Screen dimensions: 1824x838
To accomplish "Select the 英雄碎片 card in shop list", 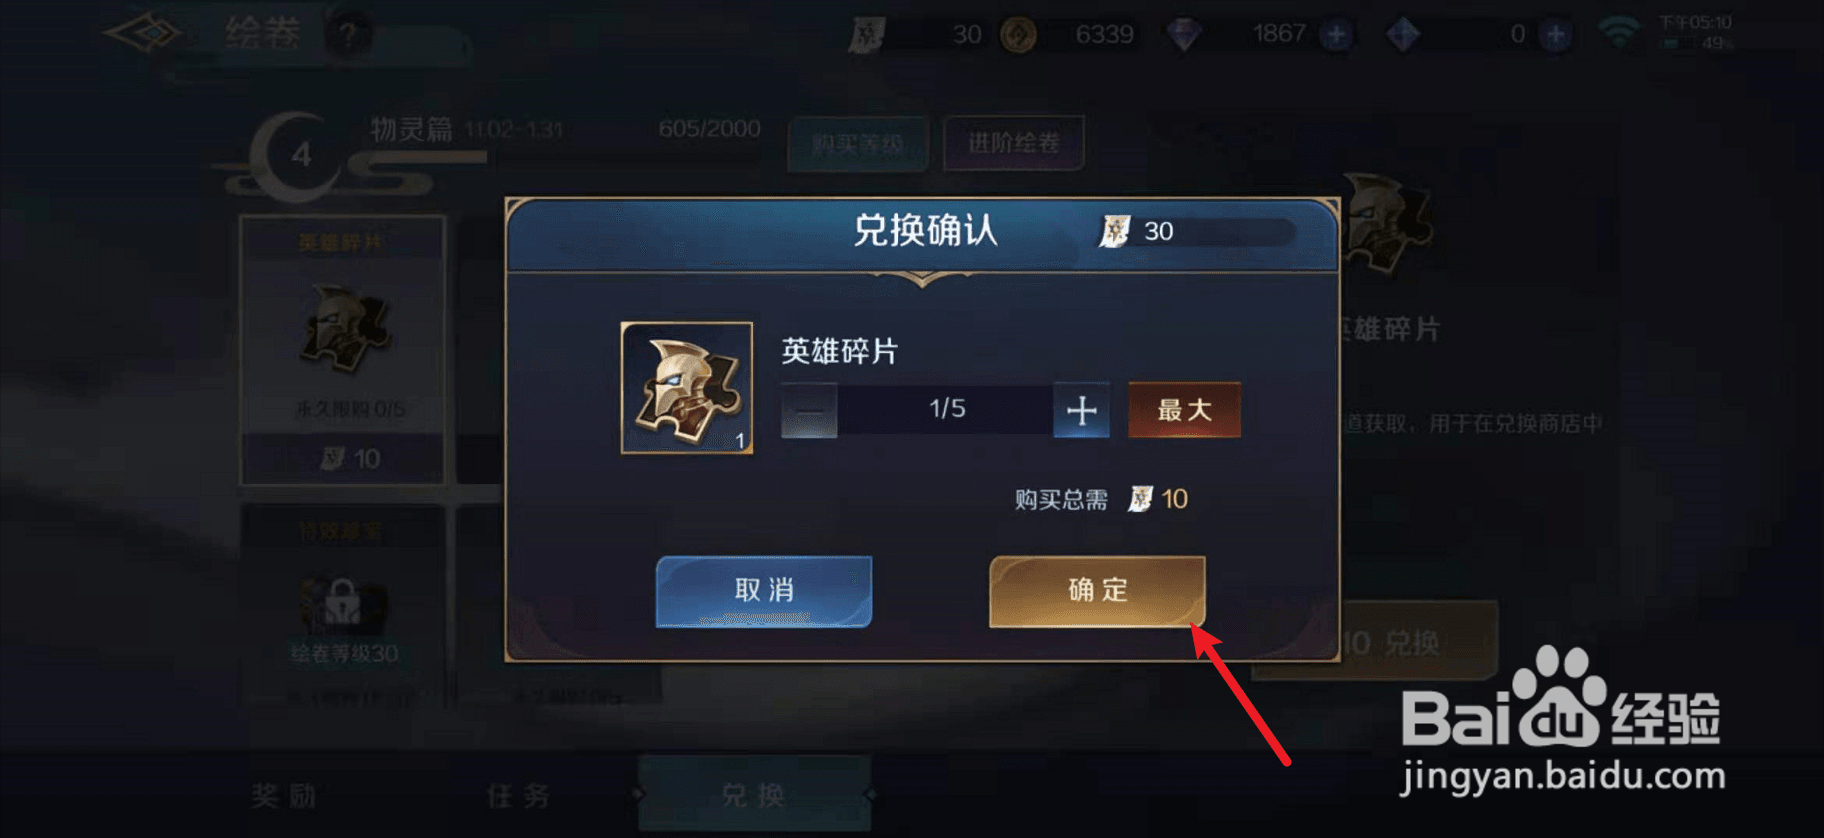I will [x=343, y=350].
